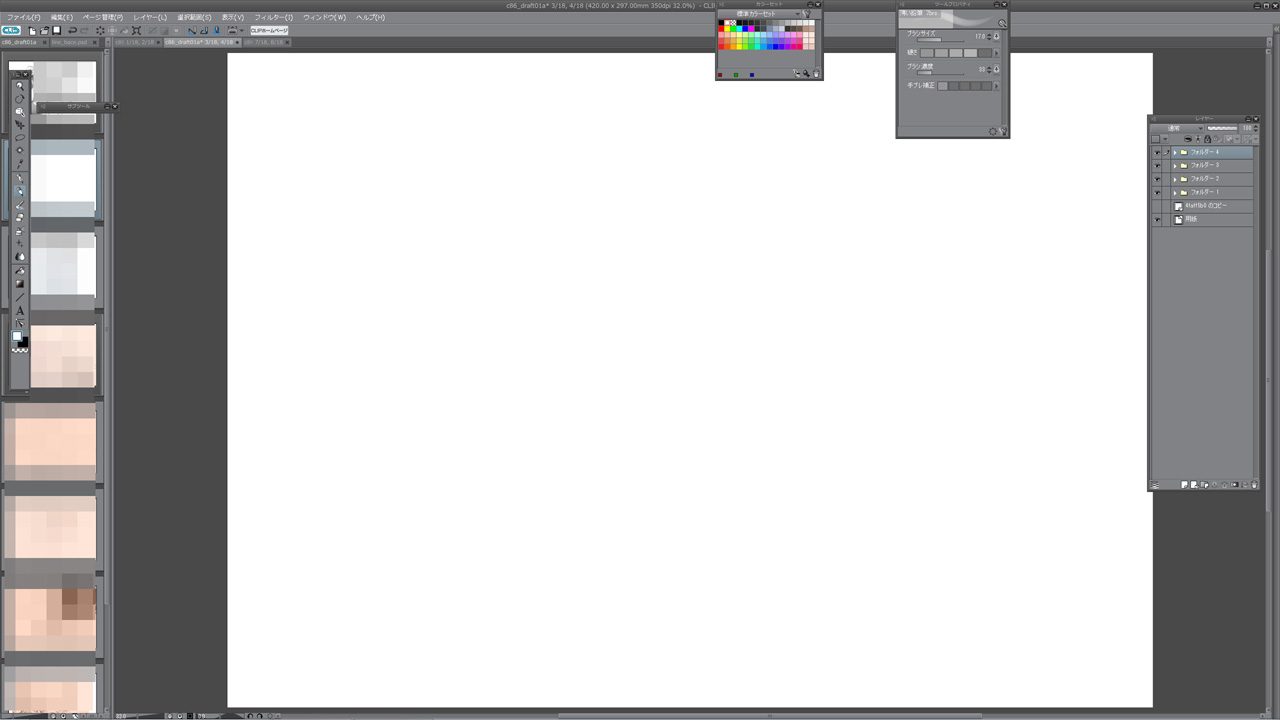Click the magnifier icon on brush preview
Viewport: 1280px width, 720px height.
coord(1002,22)
